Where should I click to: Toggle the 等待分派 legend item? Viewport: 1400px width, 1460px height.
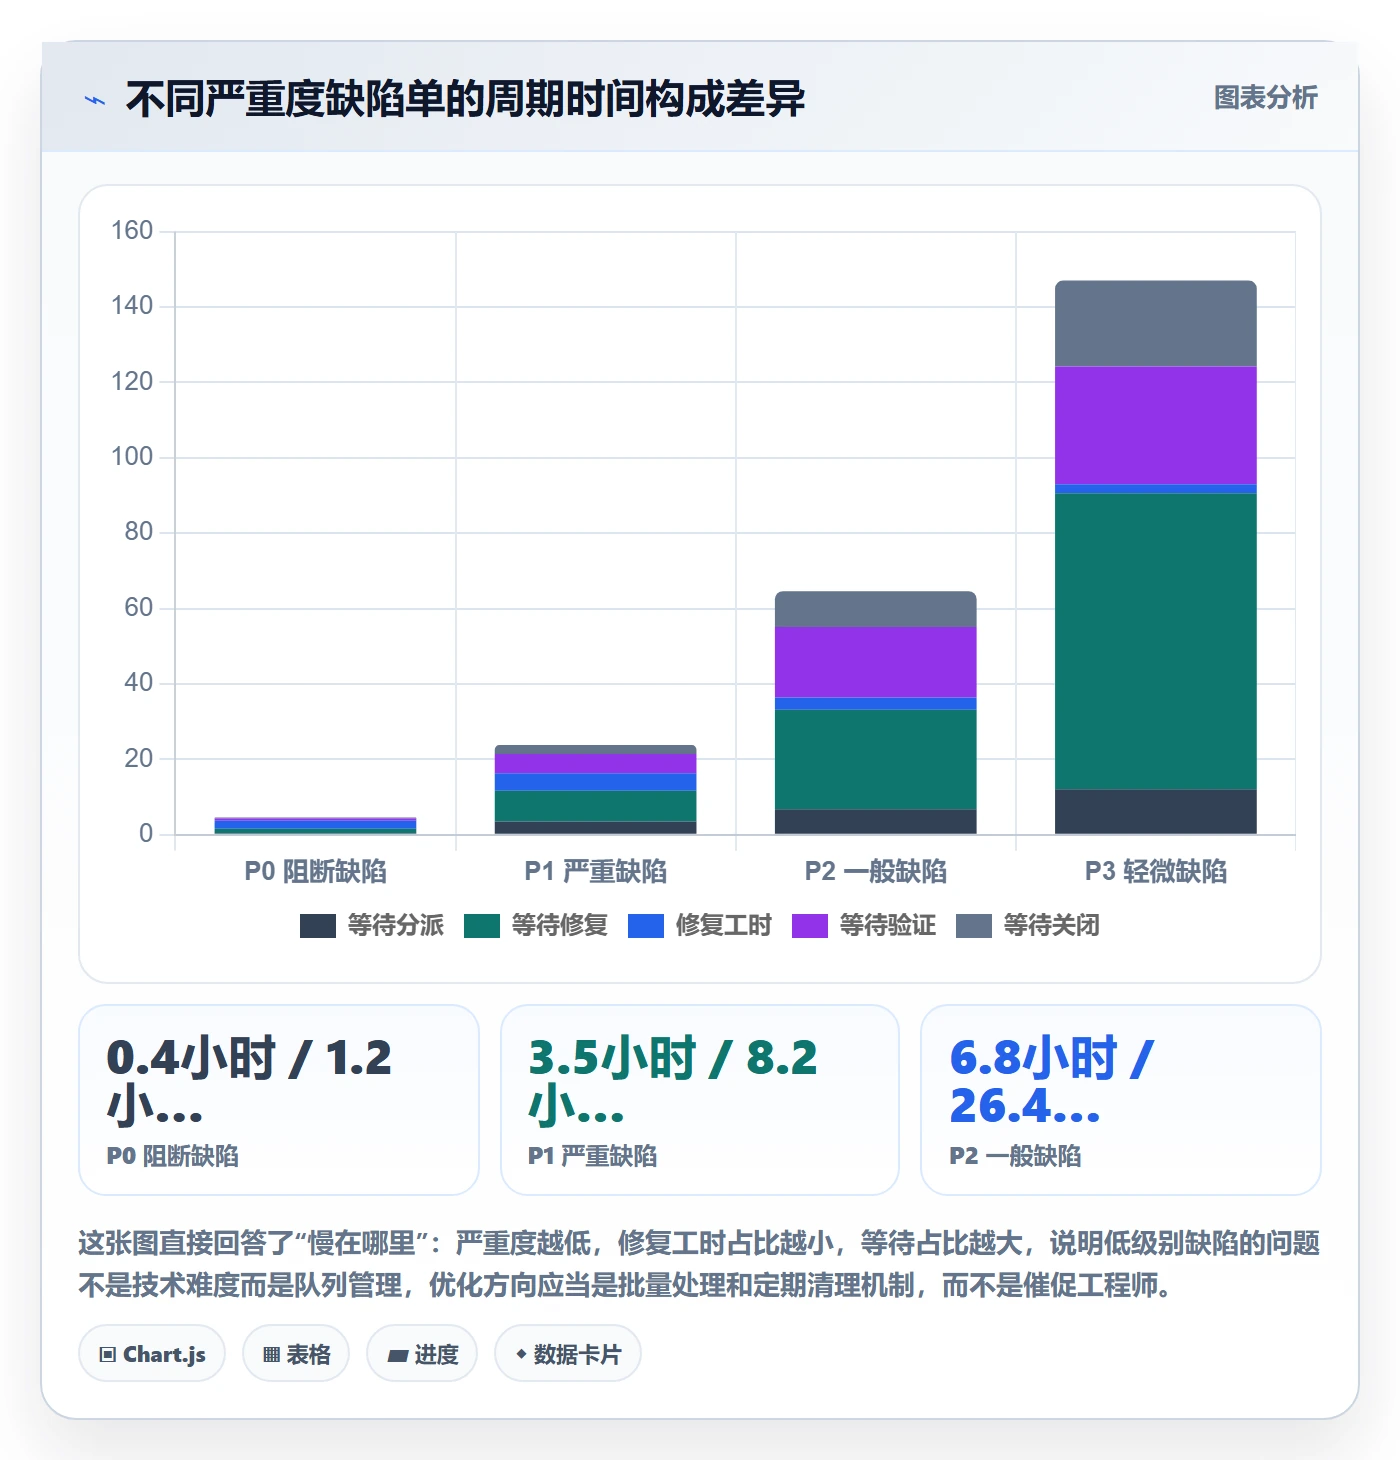372,926
